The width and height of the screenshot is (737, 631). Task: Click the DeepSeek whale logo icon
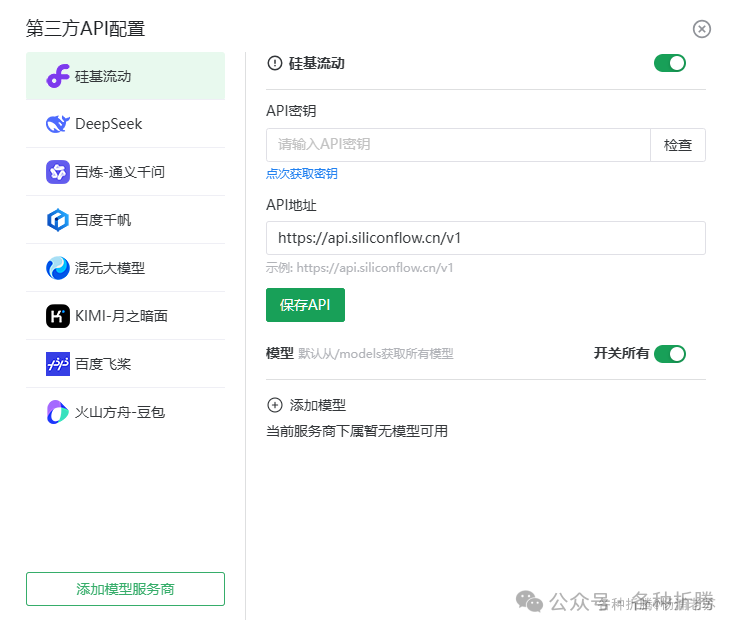pyautogui.click(x=58, y=124)
